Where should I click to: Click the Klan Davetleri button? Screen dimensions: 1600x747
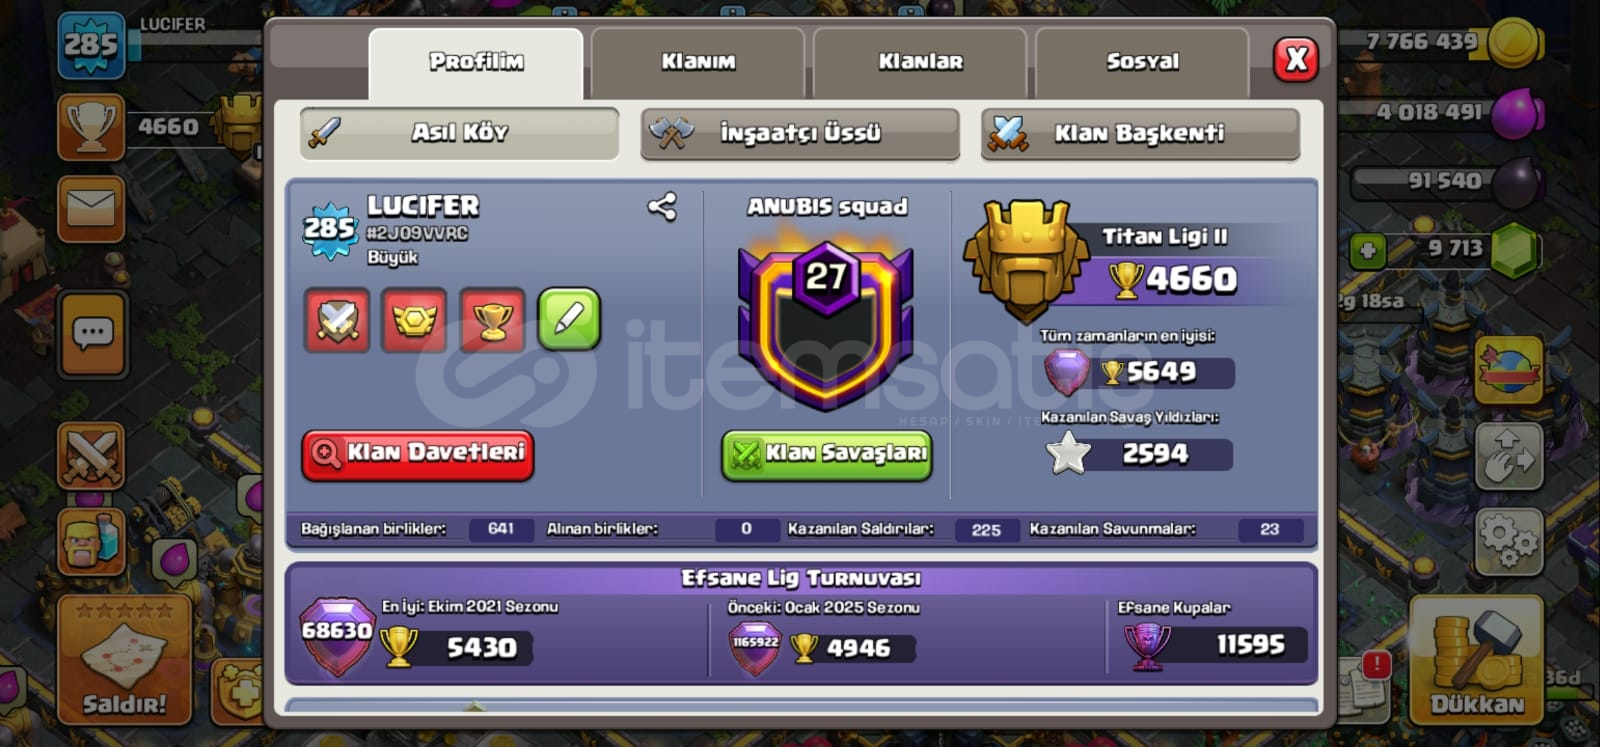418,454
